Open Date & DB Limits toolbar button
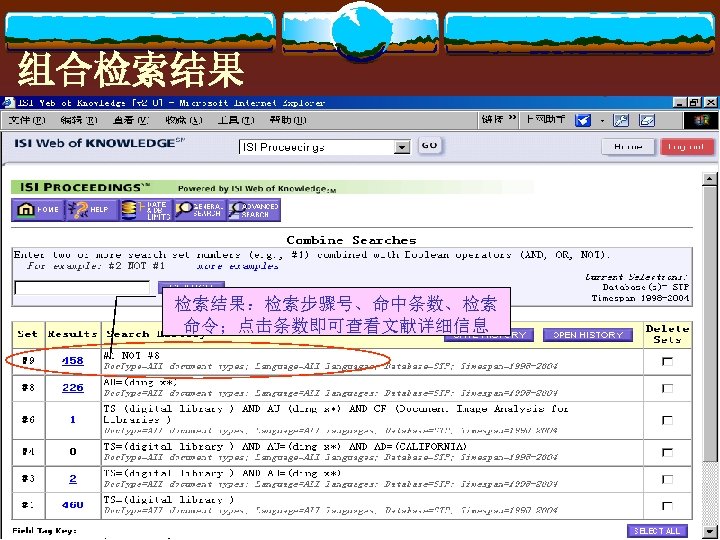Screen dimensions: 720x540 (x=145, y=210)
